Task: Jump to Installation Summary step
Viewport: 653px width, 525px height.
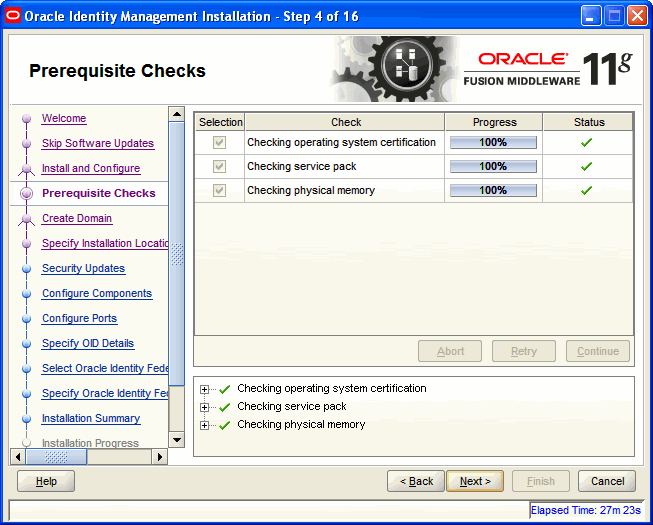Action: click(x=91, y=418)
